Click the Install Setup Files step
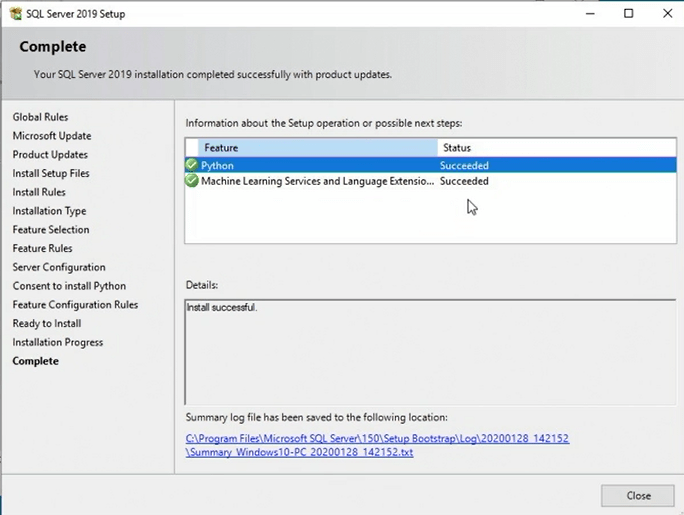The height and width of the screenshot is (515, 684). (50, 173)
